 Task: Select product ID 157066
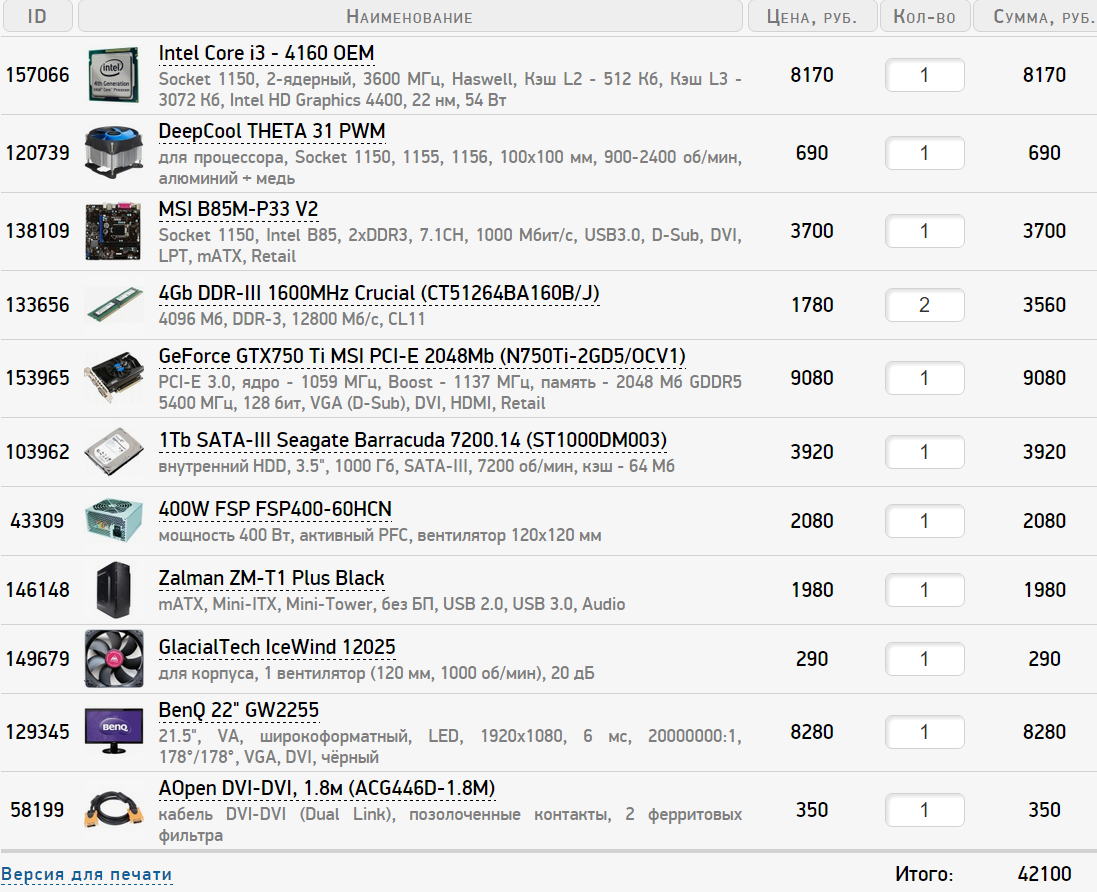click(x=38, y=75)
